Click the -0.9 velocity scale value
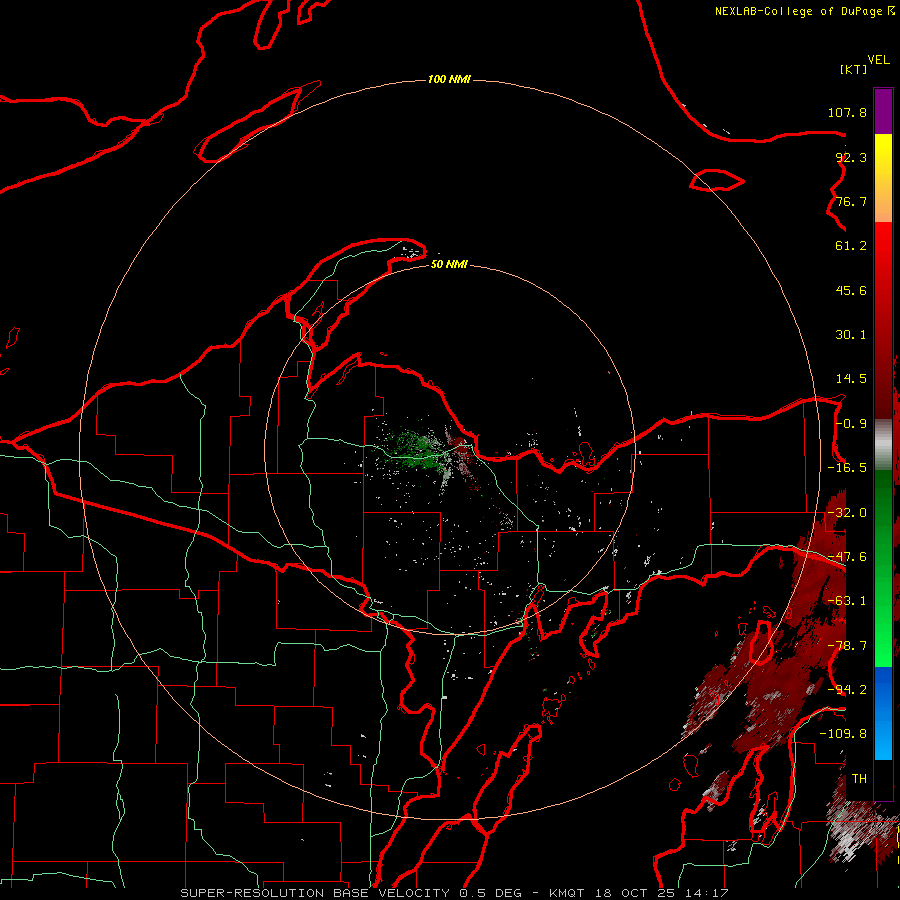This screenshot has width=900, height=900. click(x=851, y=424)
